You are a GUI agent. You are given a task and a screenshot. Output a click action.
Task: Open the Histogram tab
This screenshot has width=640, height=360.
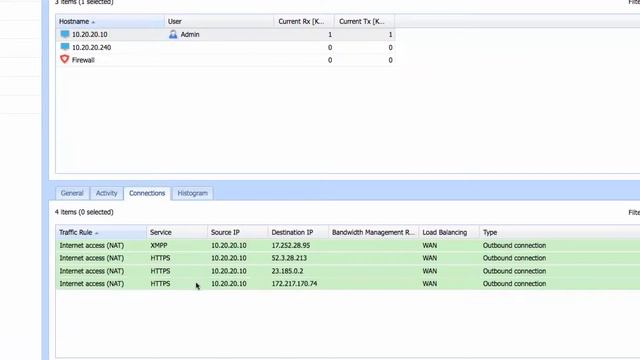click(193, 193)
